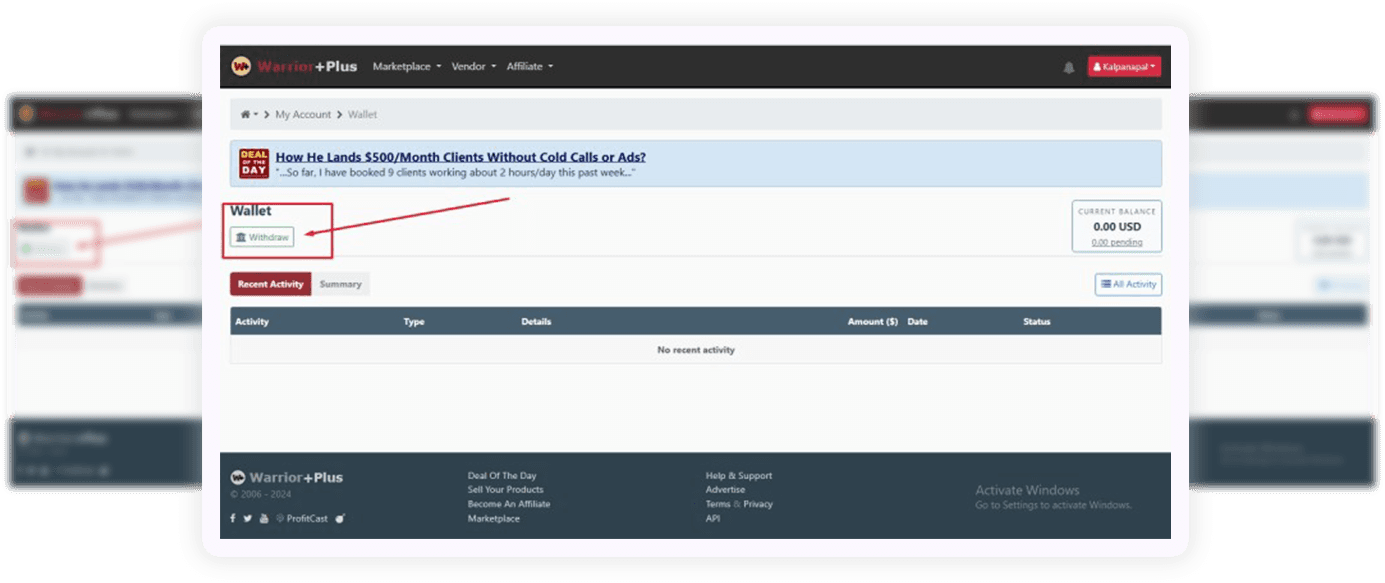
Task: Click the Withdraw button
Action: click(x=262, y=237)
